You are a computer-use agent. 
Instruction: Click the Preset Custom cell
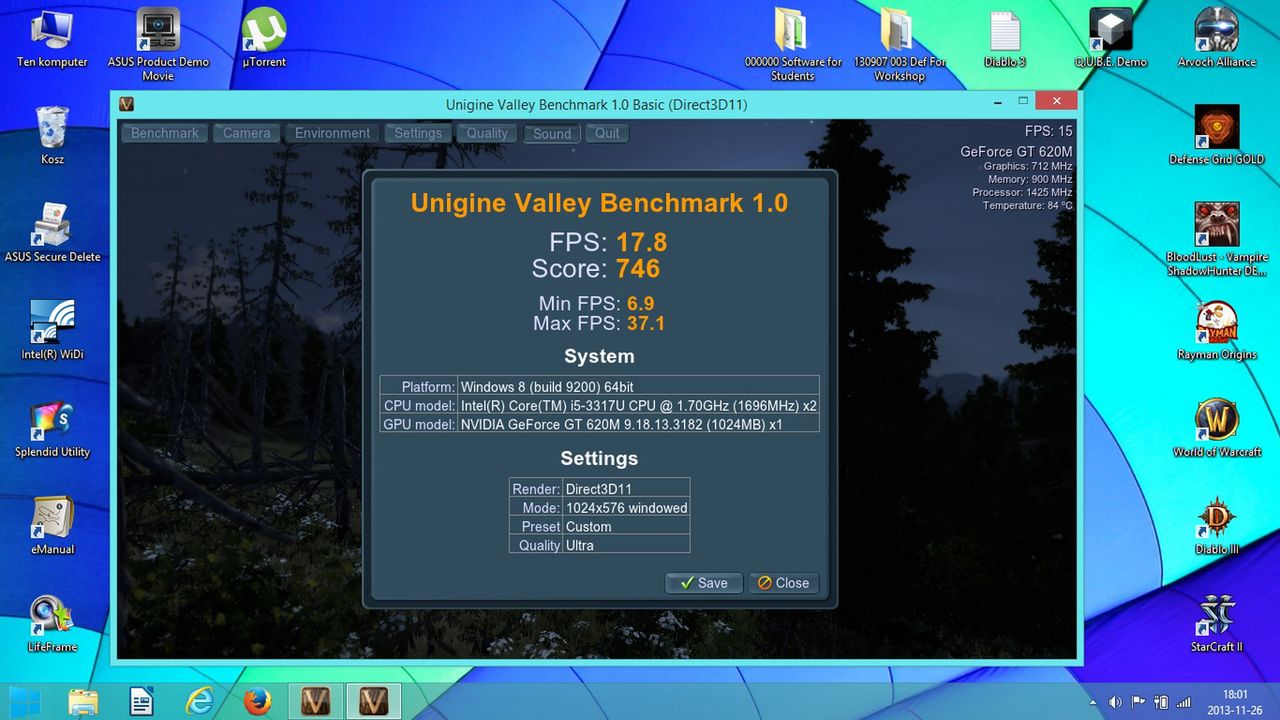626,527
